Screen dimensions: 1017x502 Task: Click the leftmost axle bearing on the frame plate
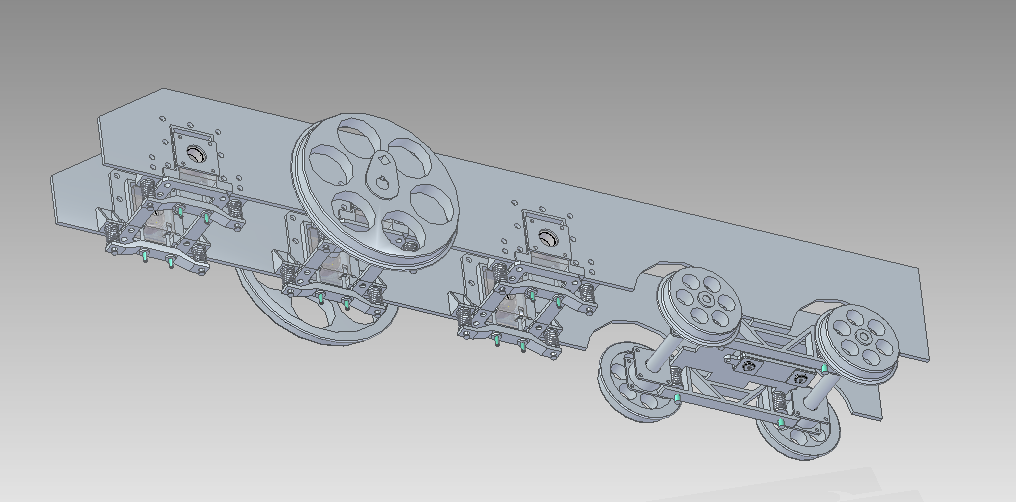pyautogui.click(x=194, y=154)
